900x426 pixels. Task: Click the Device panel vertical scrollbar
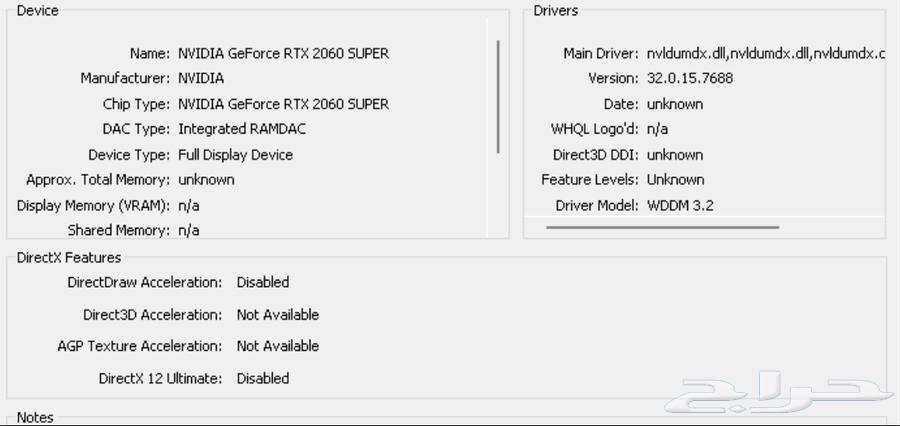coord(498,96)
